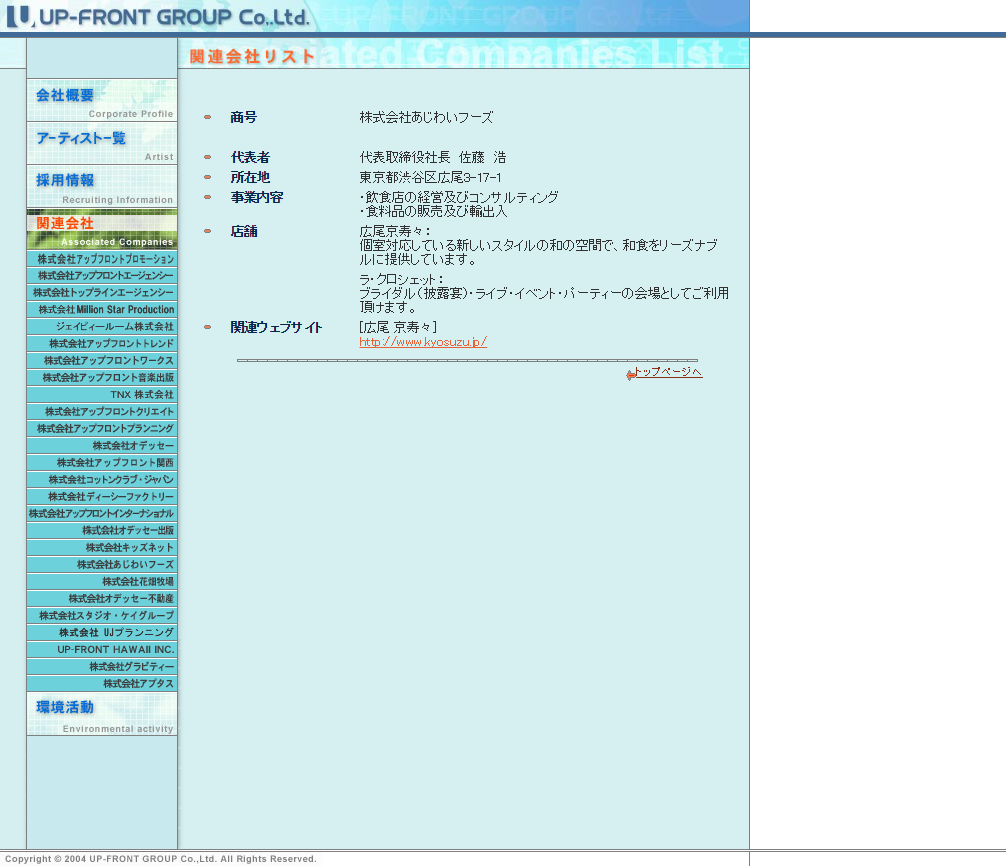Open 採用情報 Recruiting Information section

tap(102, 186)
